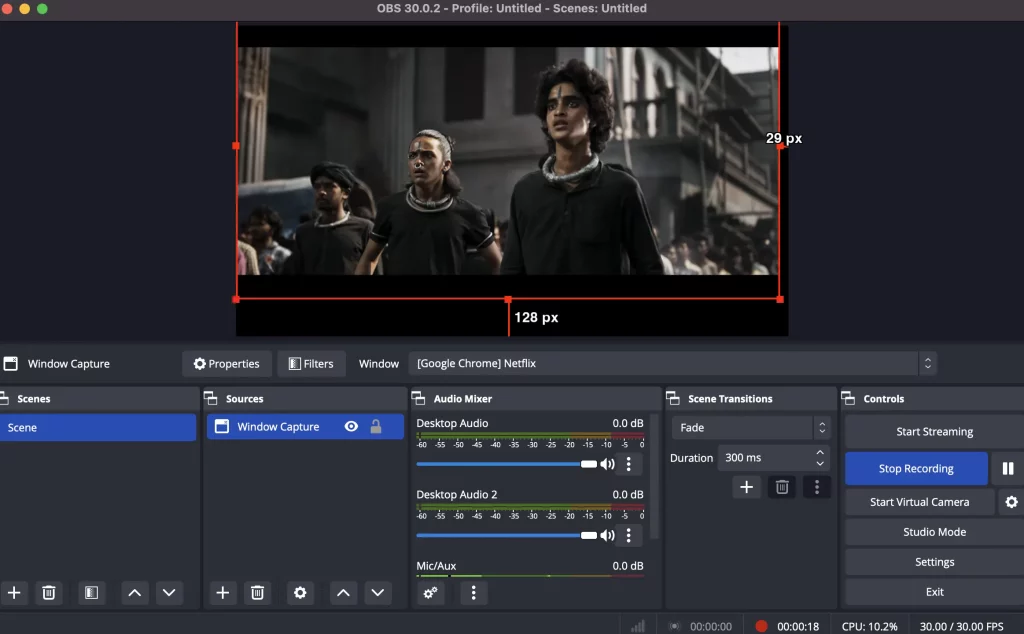Open Properties for the selected source
The image size is (1024, 634).
point(226,364)
